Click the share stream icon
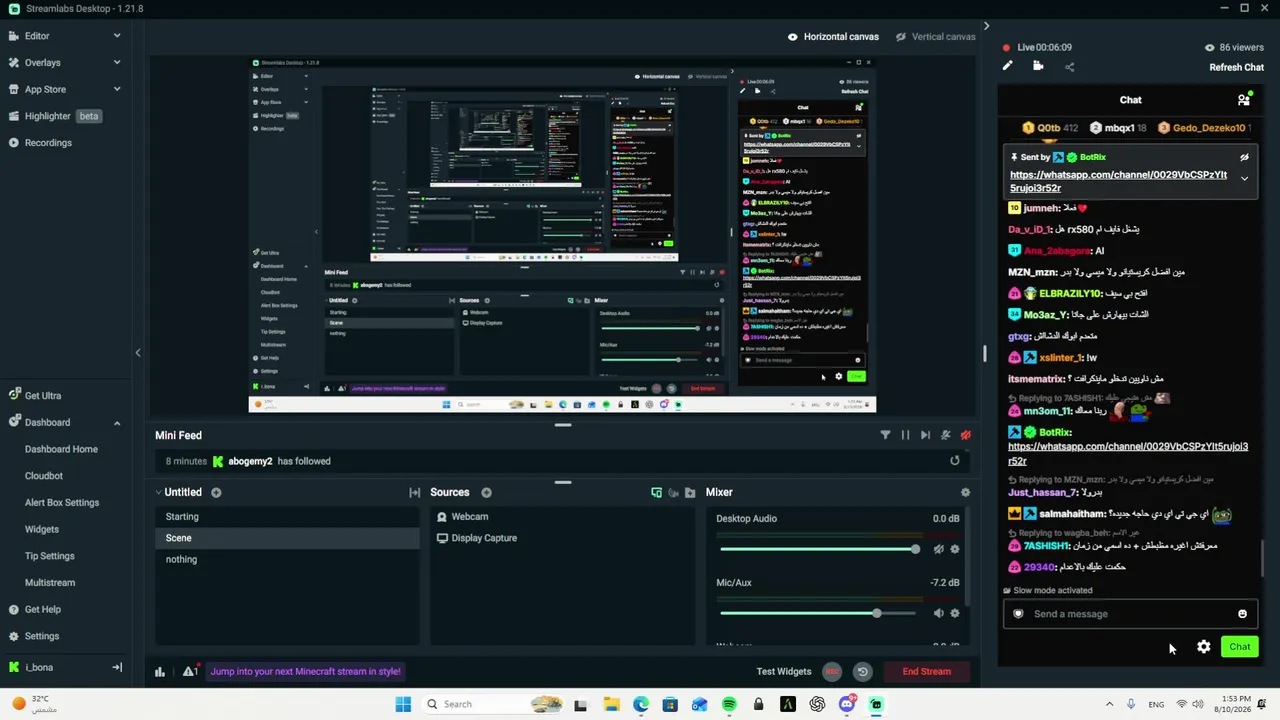Image resolution: width=1280 pixels, height=720 pixels. (1069, 67)
